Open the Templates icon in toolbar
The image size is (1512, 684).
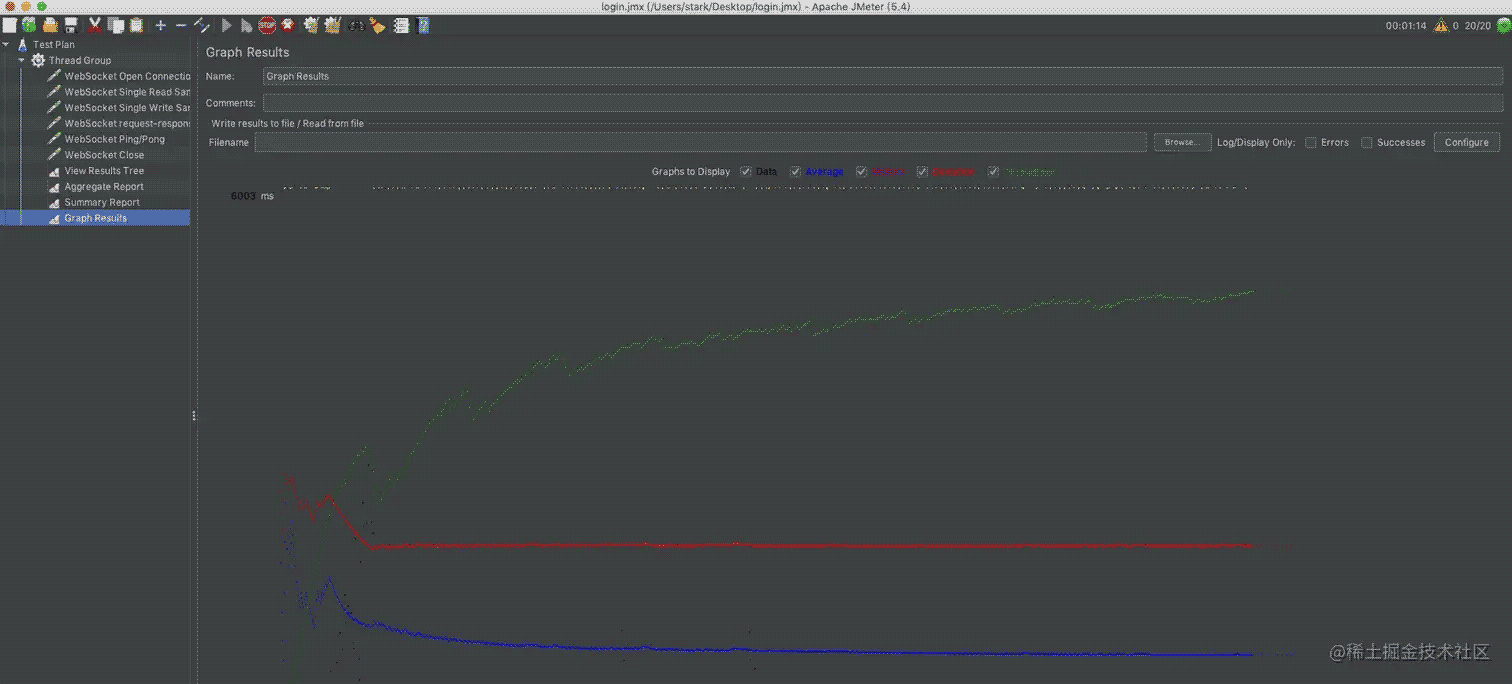29,26
